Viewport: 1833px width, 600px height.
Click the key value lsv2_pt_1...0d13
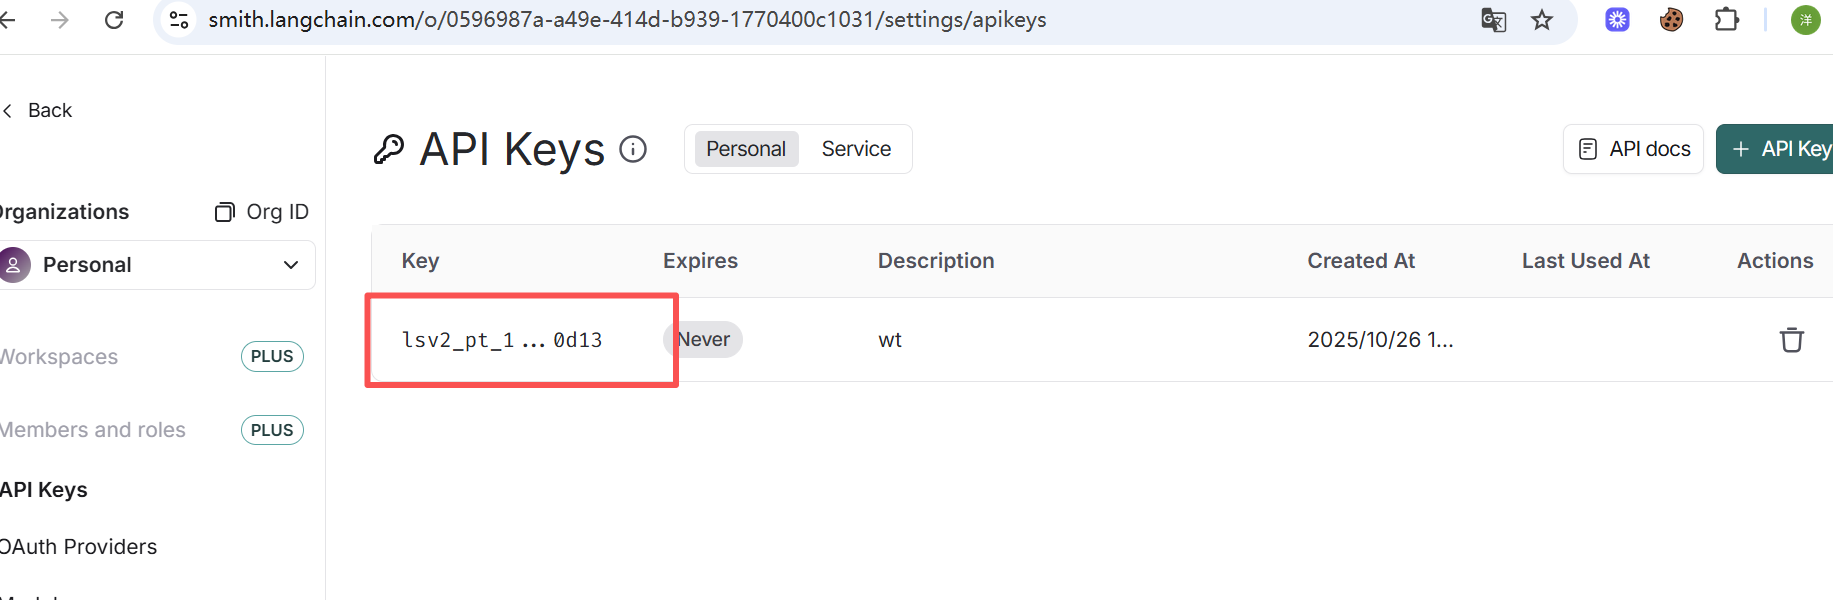pyautogui.click(x=502, y=340)
